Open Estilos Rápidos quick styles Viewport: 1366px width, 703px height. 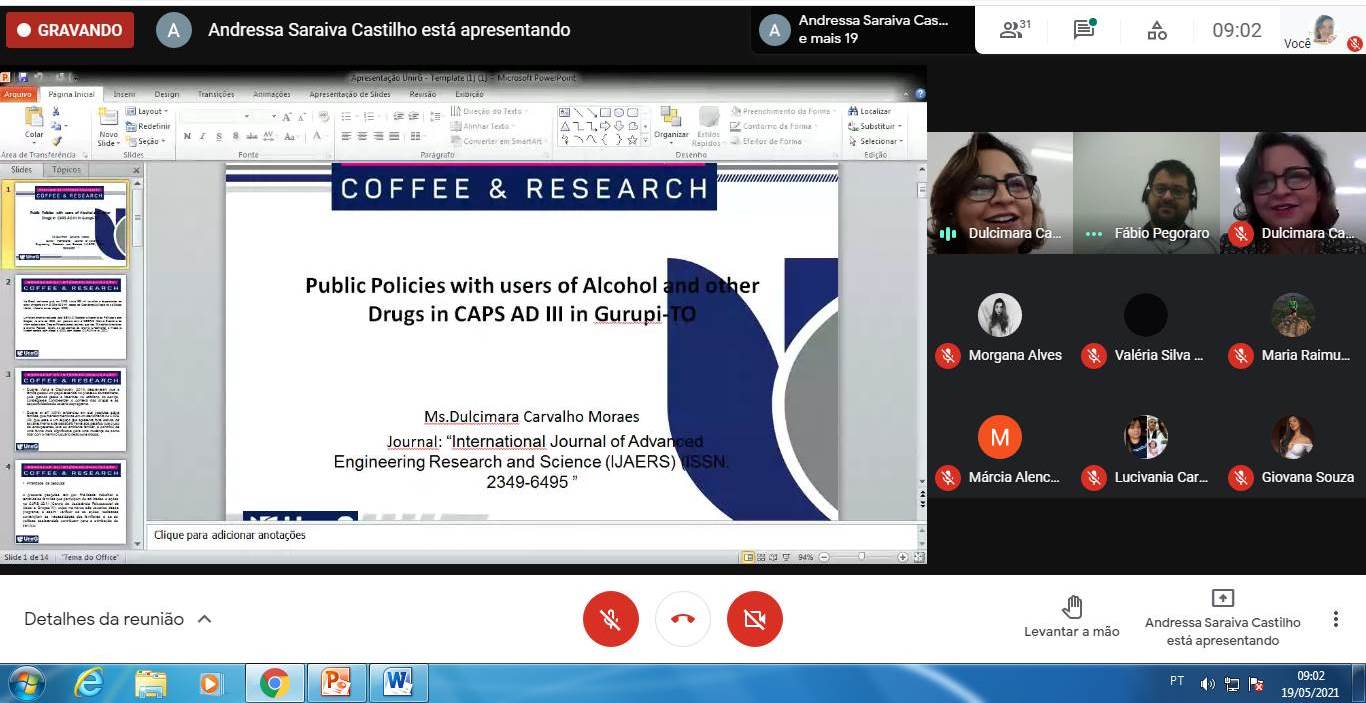tap(709, 126)
